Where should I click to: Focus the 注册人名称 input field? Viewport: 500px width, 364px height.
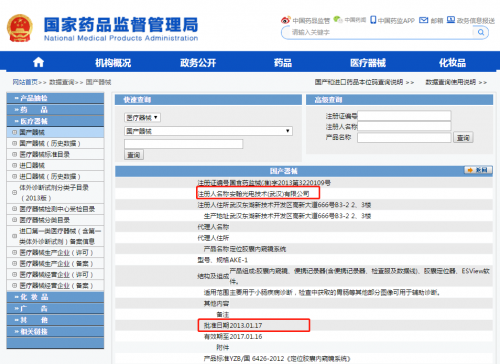[404, 126]
